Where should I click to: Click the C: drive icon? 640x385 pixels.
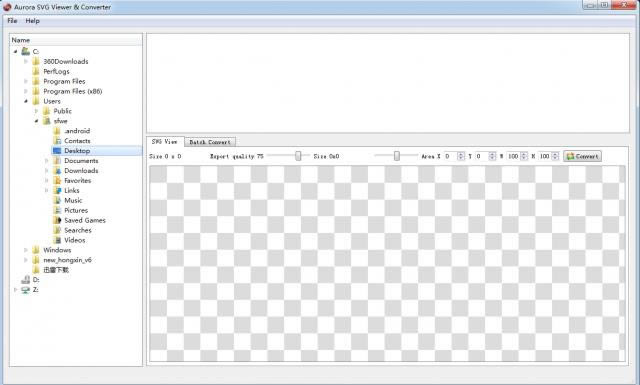click(26, 51)
